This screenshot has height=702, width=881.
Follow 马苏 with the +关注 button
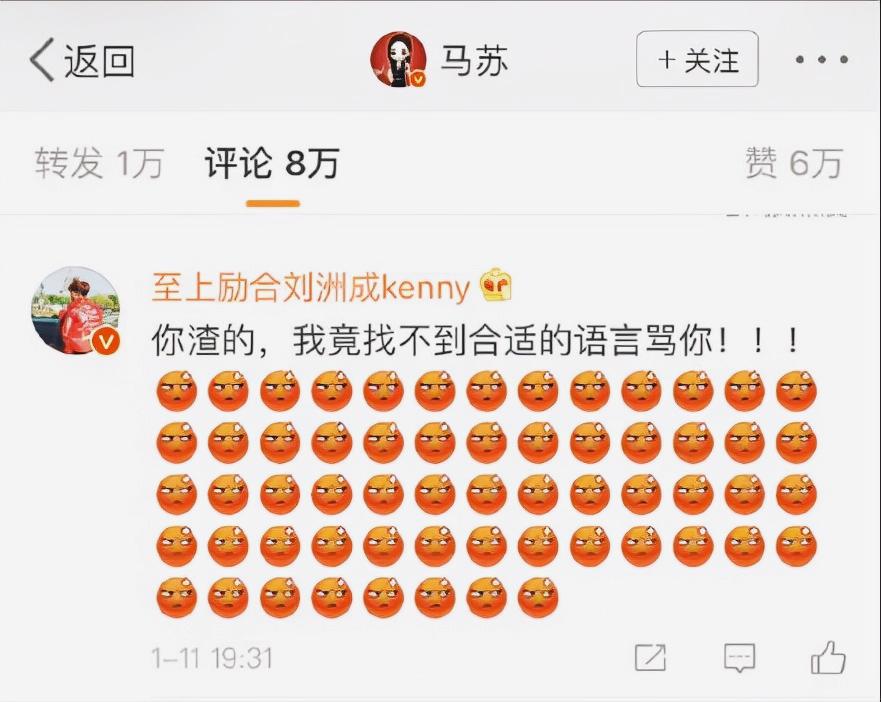tap(697, 59)
